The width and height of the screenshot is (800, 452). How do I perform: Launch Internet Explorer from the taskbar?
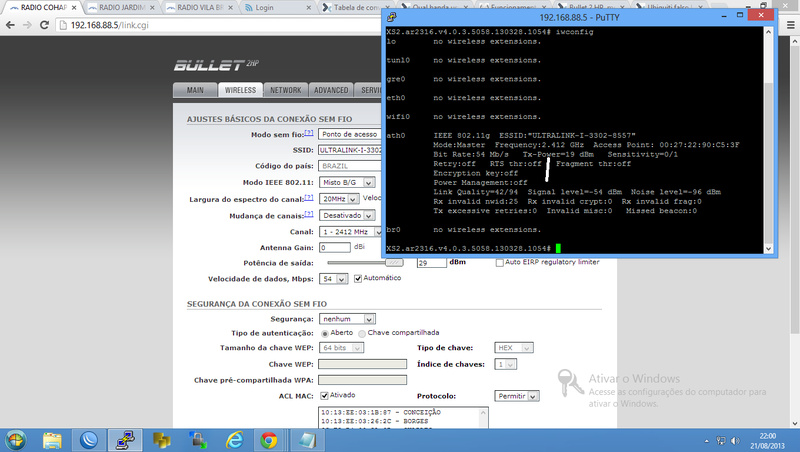(x=235, y=440)
